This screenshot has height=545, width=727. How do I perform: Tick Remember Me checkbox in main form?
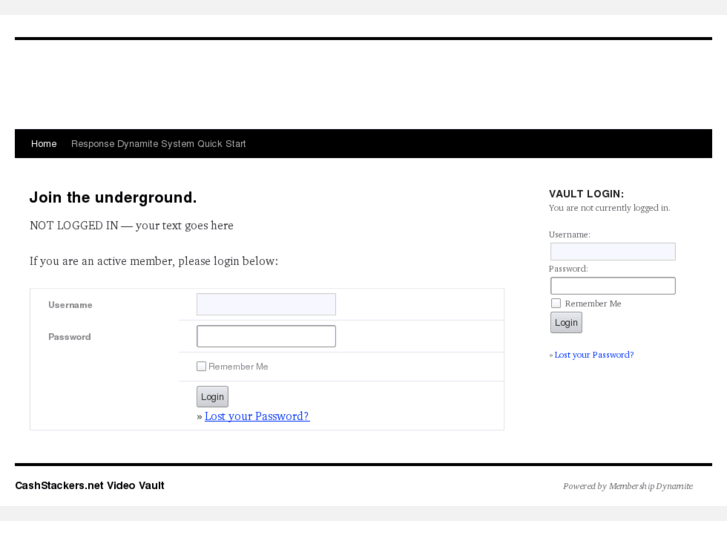pos(202,366)
